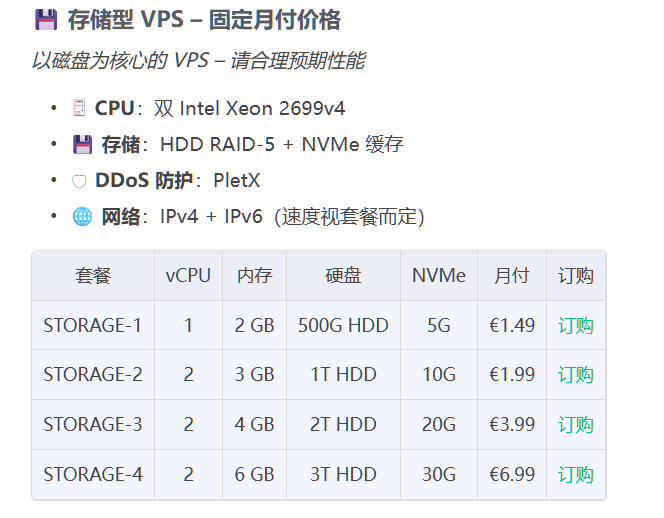The height and width of the screenshot is (518, 664).
Task: Click the 内存 column header
Action: pos(254,276)
